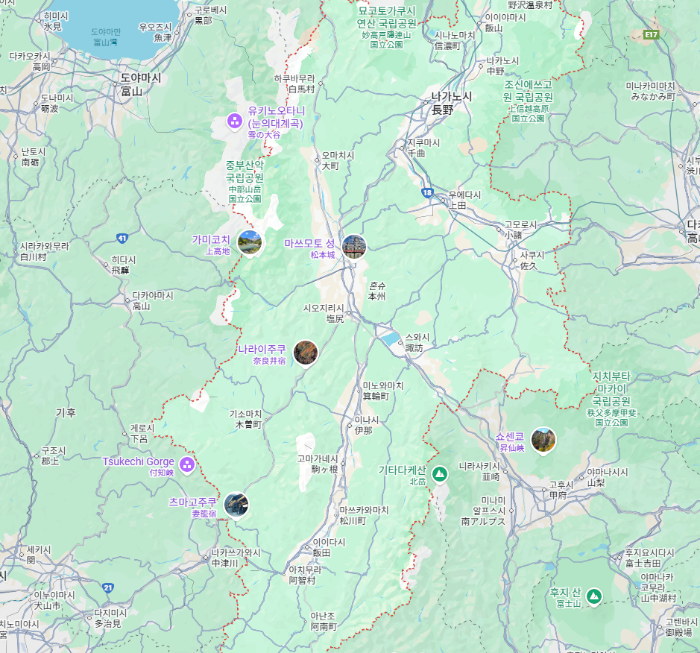This screenshot has height=653, width=700.
Task: Click the 기후 prefecture label
Action: click(x=66, y=413)
